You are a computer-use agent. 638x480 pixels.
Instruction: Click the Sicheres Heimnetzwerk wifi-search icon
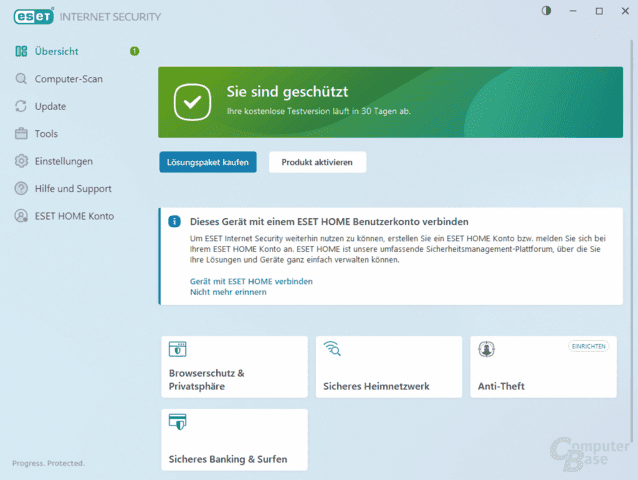click(x=332, y=349)
